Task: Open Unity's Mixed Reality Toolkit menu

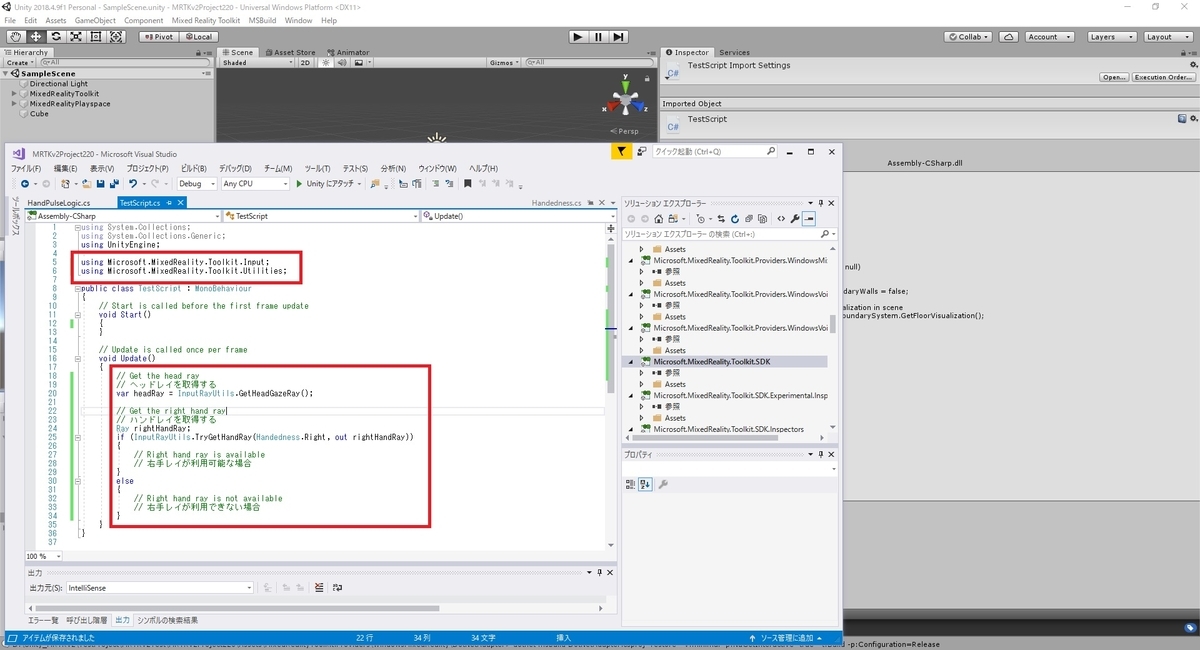Action: coord(206,20)
